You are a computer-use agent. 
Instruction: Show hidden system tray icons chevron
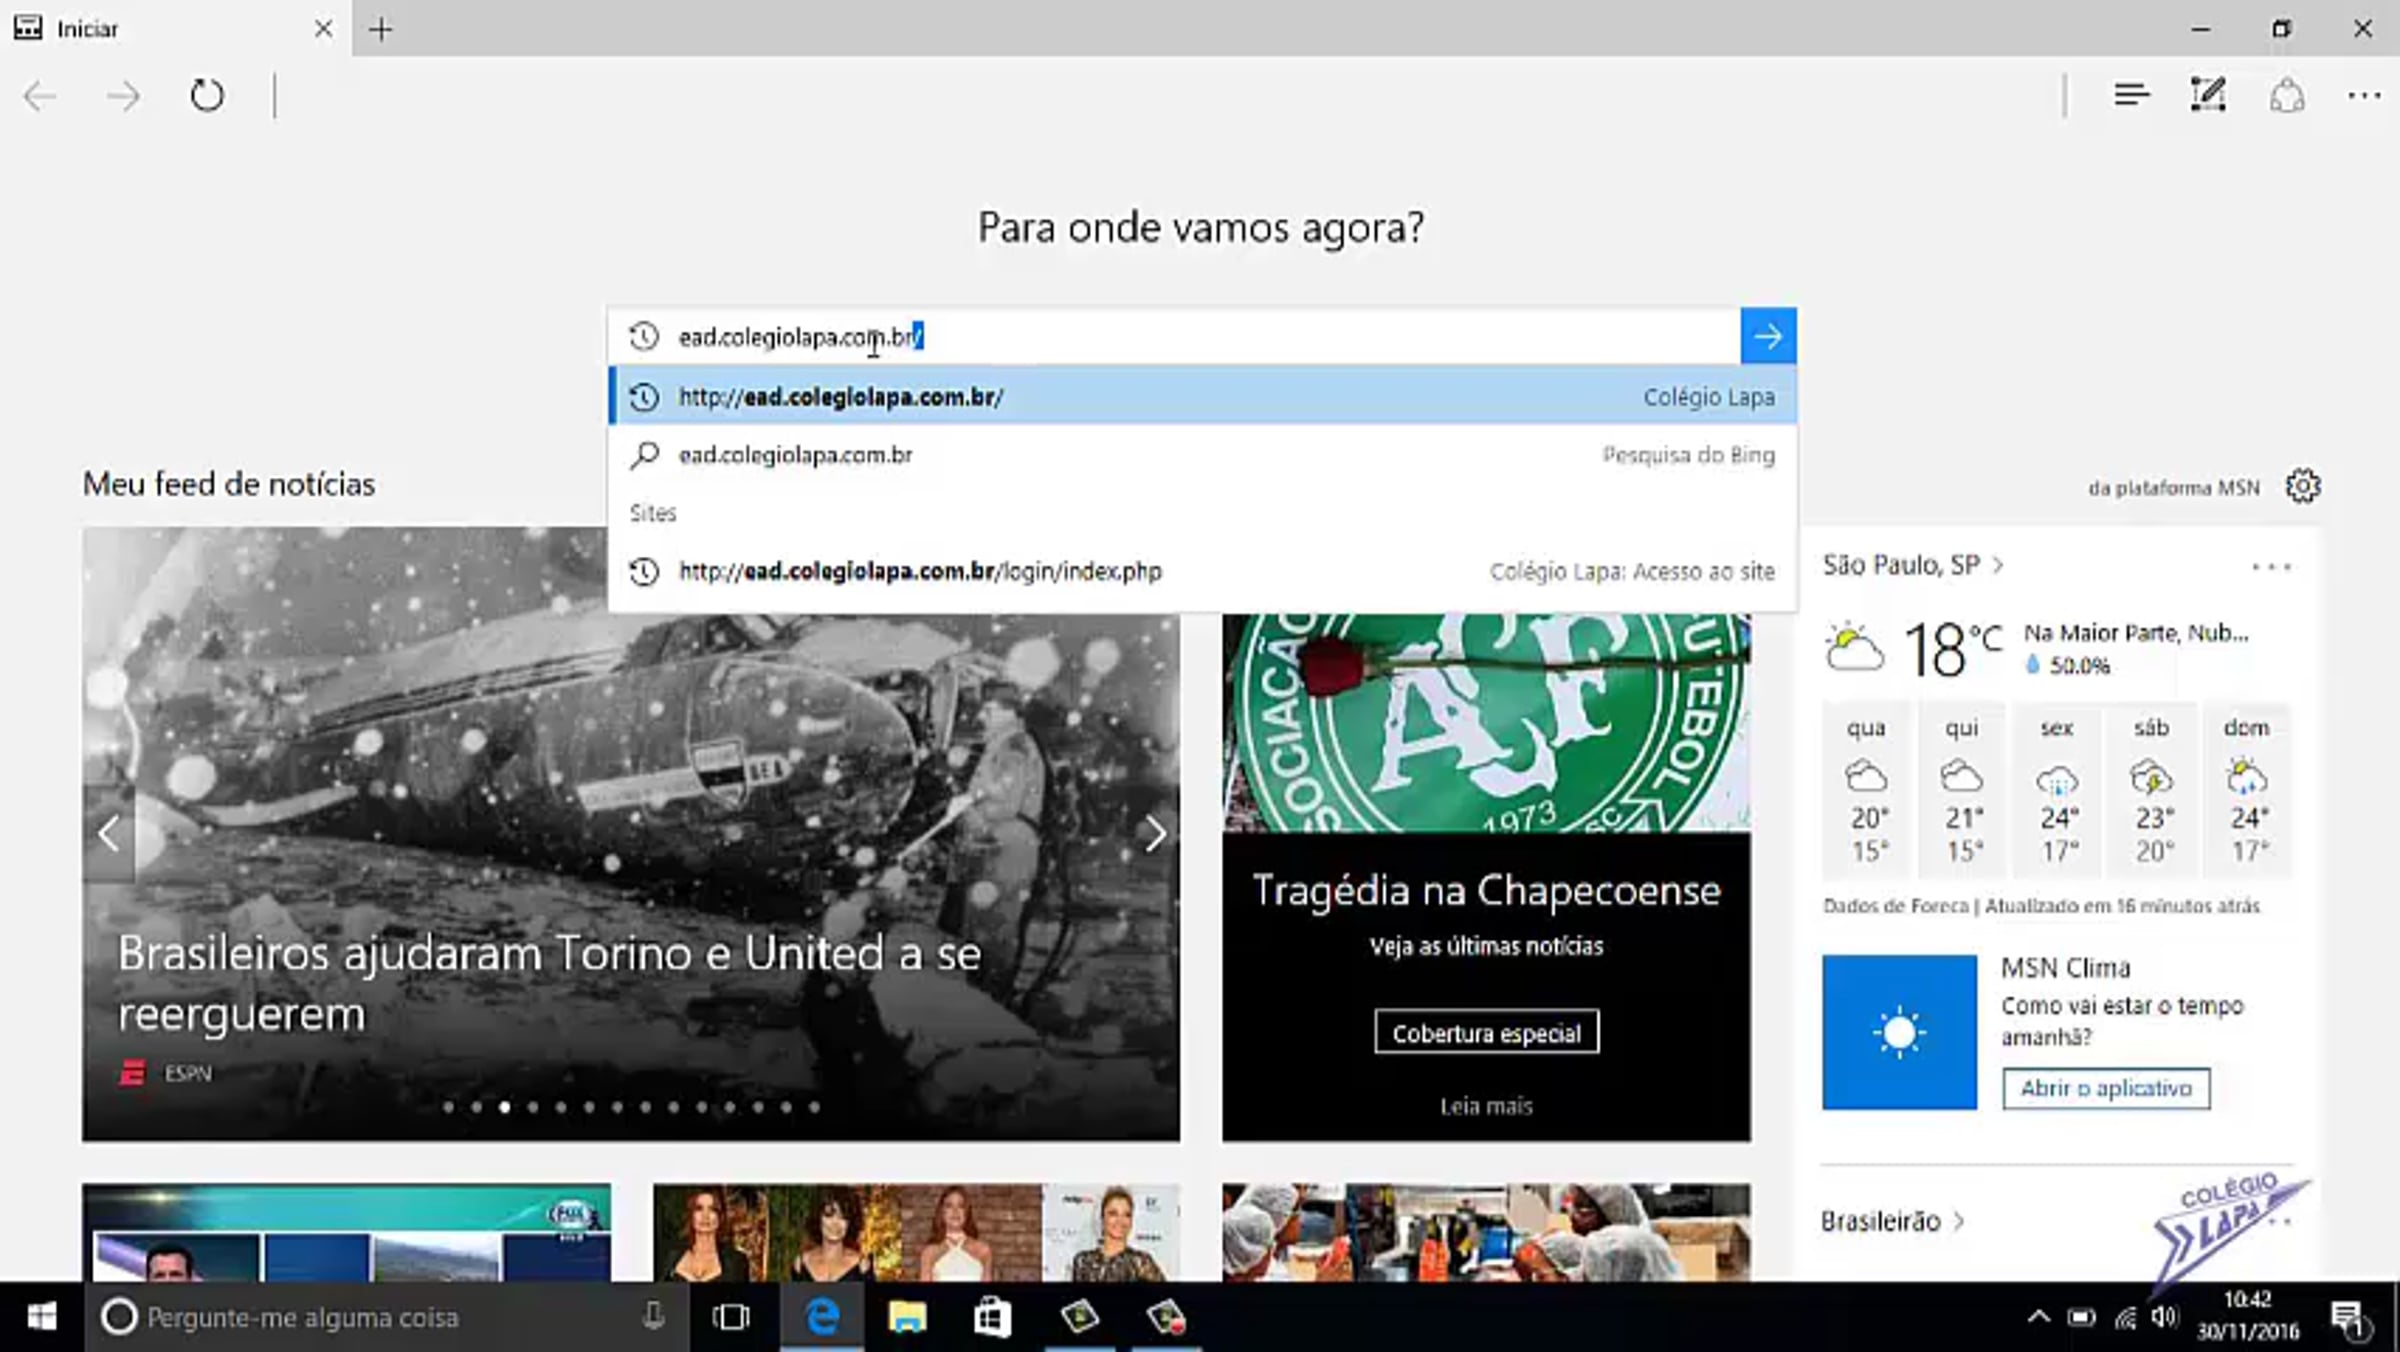2038,1317
